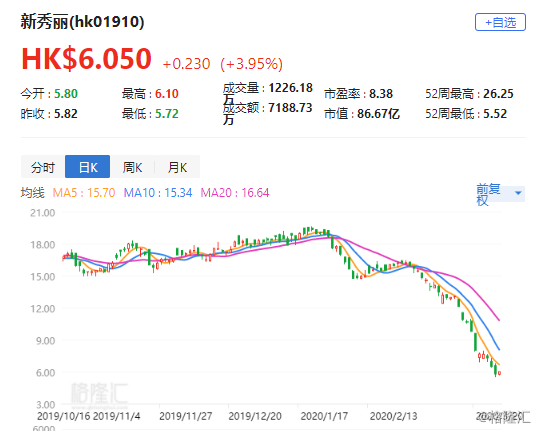Click the +自选 add to watchlist button

[x=500, y=22]
